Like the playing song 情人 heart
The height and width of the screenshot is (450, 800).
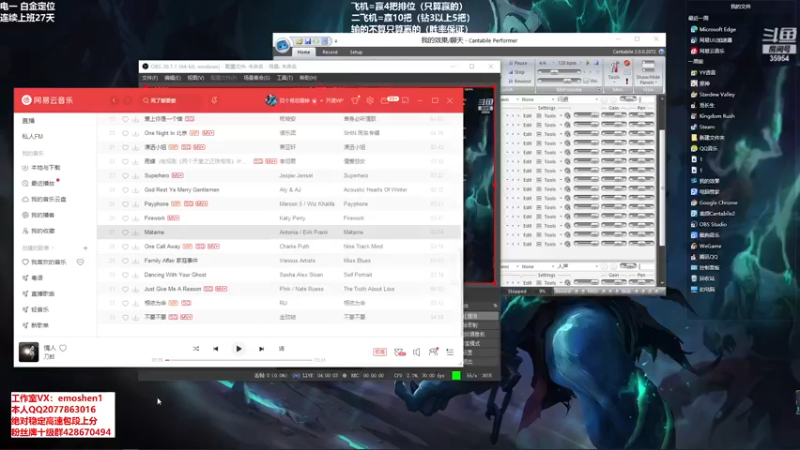point(63,348)
